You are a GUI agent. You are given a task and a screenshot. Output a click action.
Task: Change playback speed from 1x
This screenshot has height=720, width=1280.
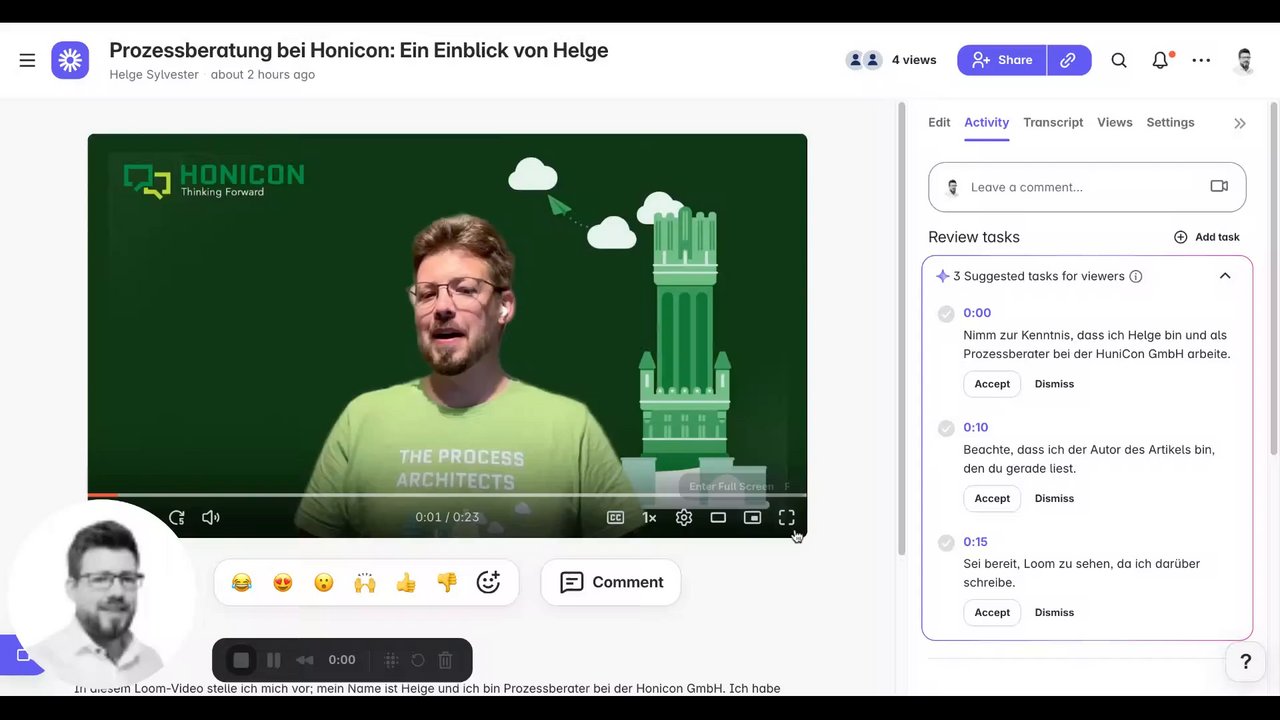[649, 517]
